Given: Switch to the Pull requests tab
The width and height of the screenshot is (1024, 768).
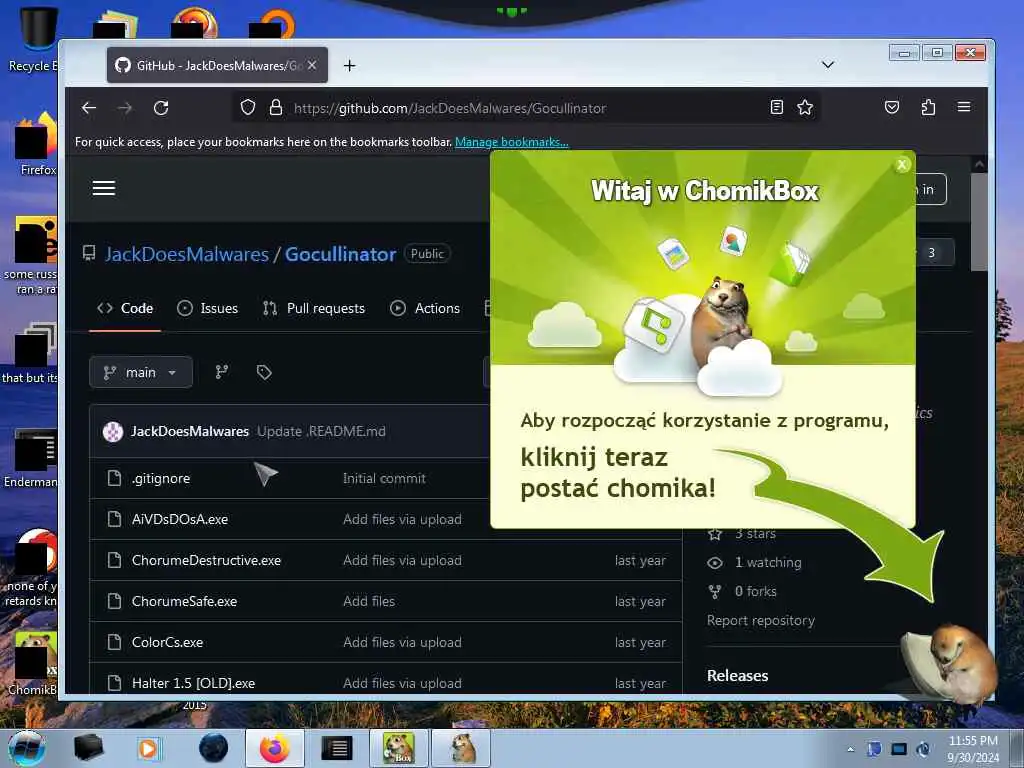Looking at the screenshot, I should [313, 308].
